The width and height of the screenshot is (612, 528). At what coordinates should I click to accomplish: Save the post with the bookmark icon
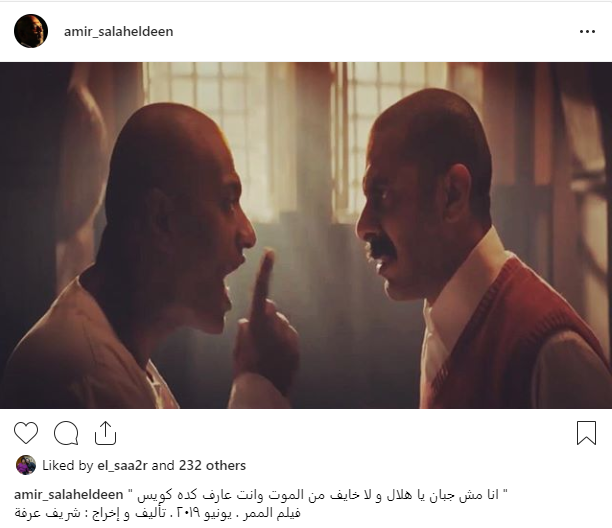(586, 433)
